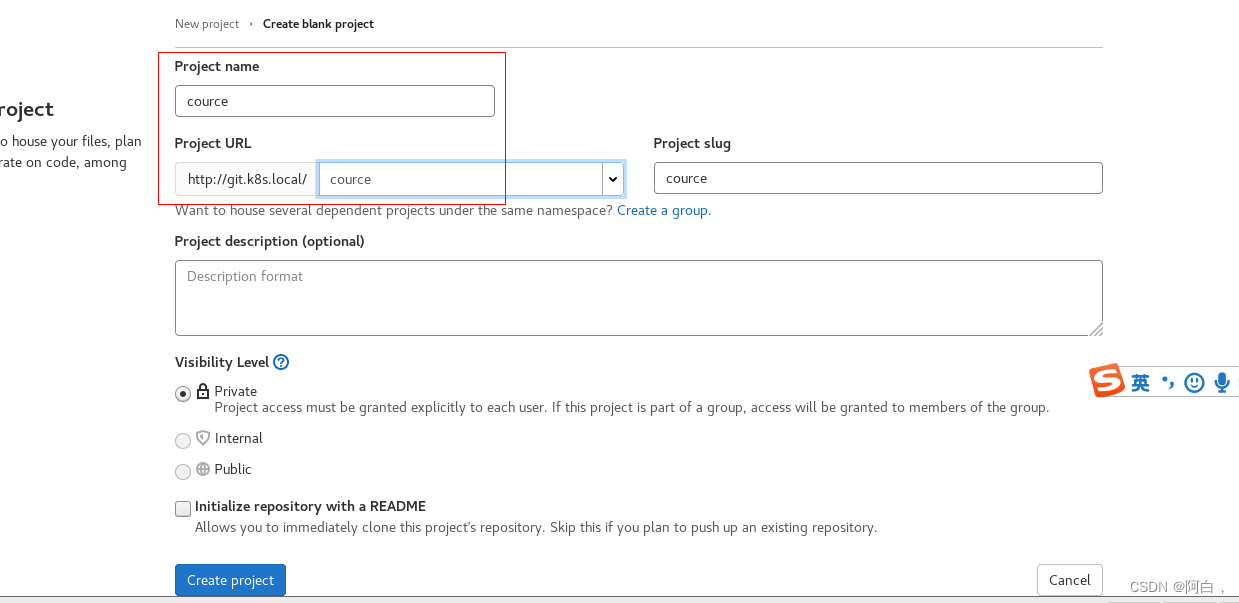
Task: Click Create blank project breadcrumb
Action: [318, 24]
